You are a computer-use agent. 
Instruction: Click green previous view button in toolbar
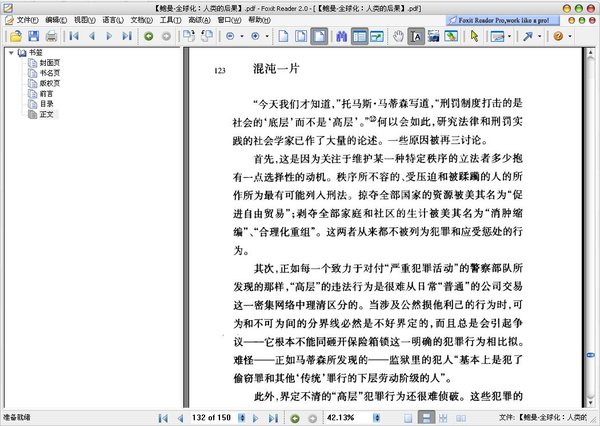pyautogui.click(x=148, y=36)
